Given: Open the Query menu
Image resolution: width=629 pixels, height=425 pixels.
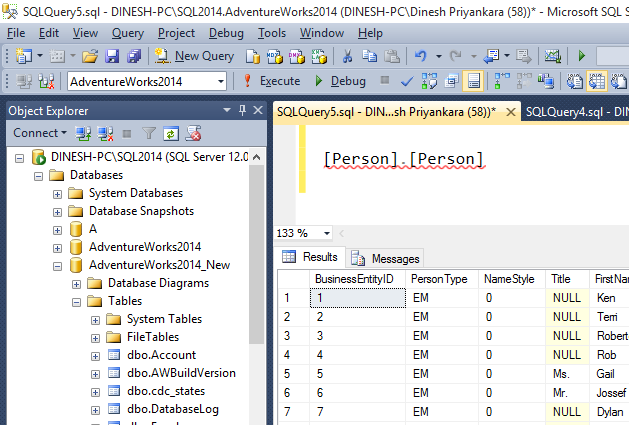Looking at the screenshot, I should pos(128,33).
